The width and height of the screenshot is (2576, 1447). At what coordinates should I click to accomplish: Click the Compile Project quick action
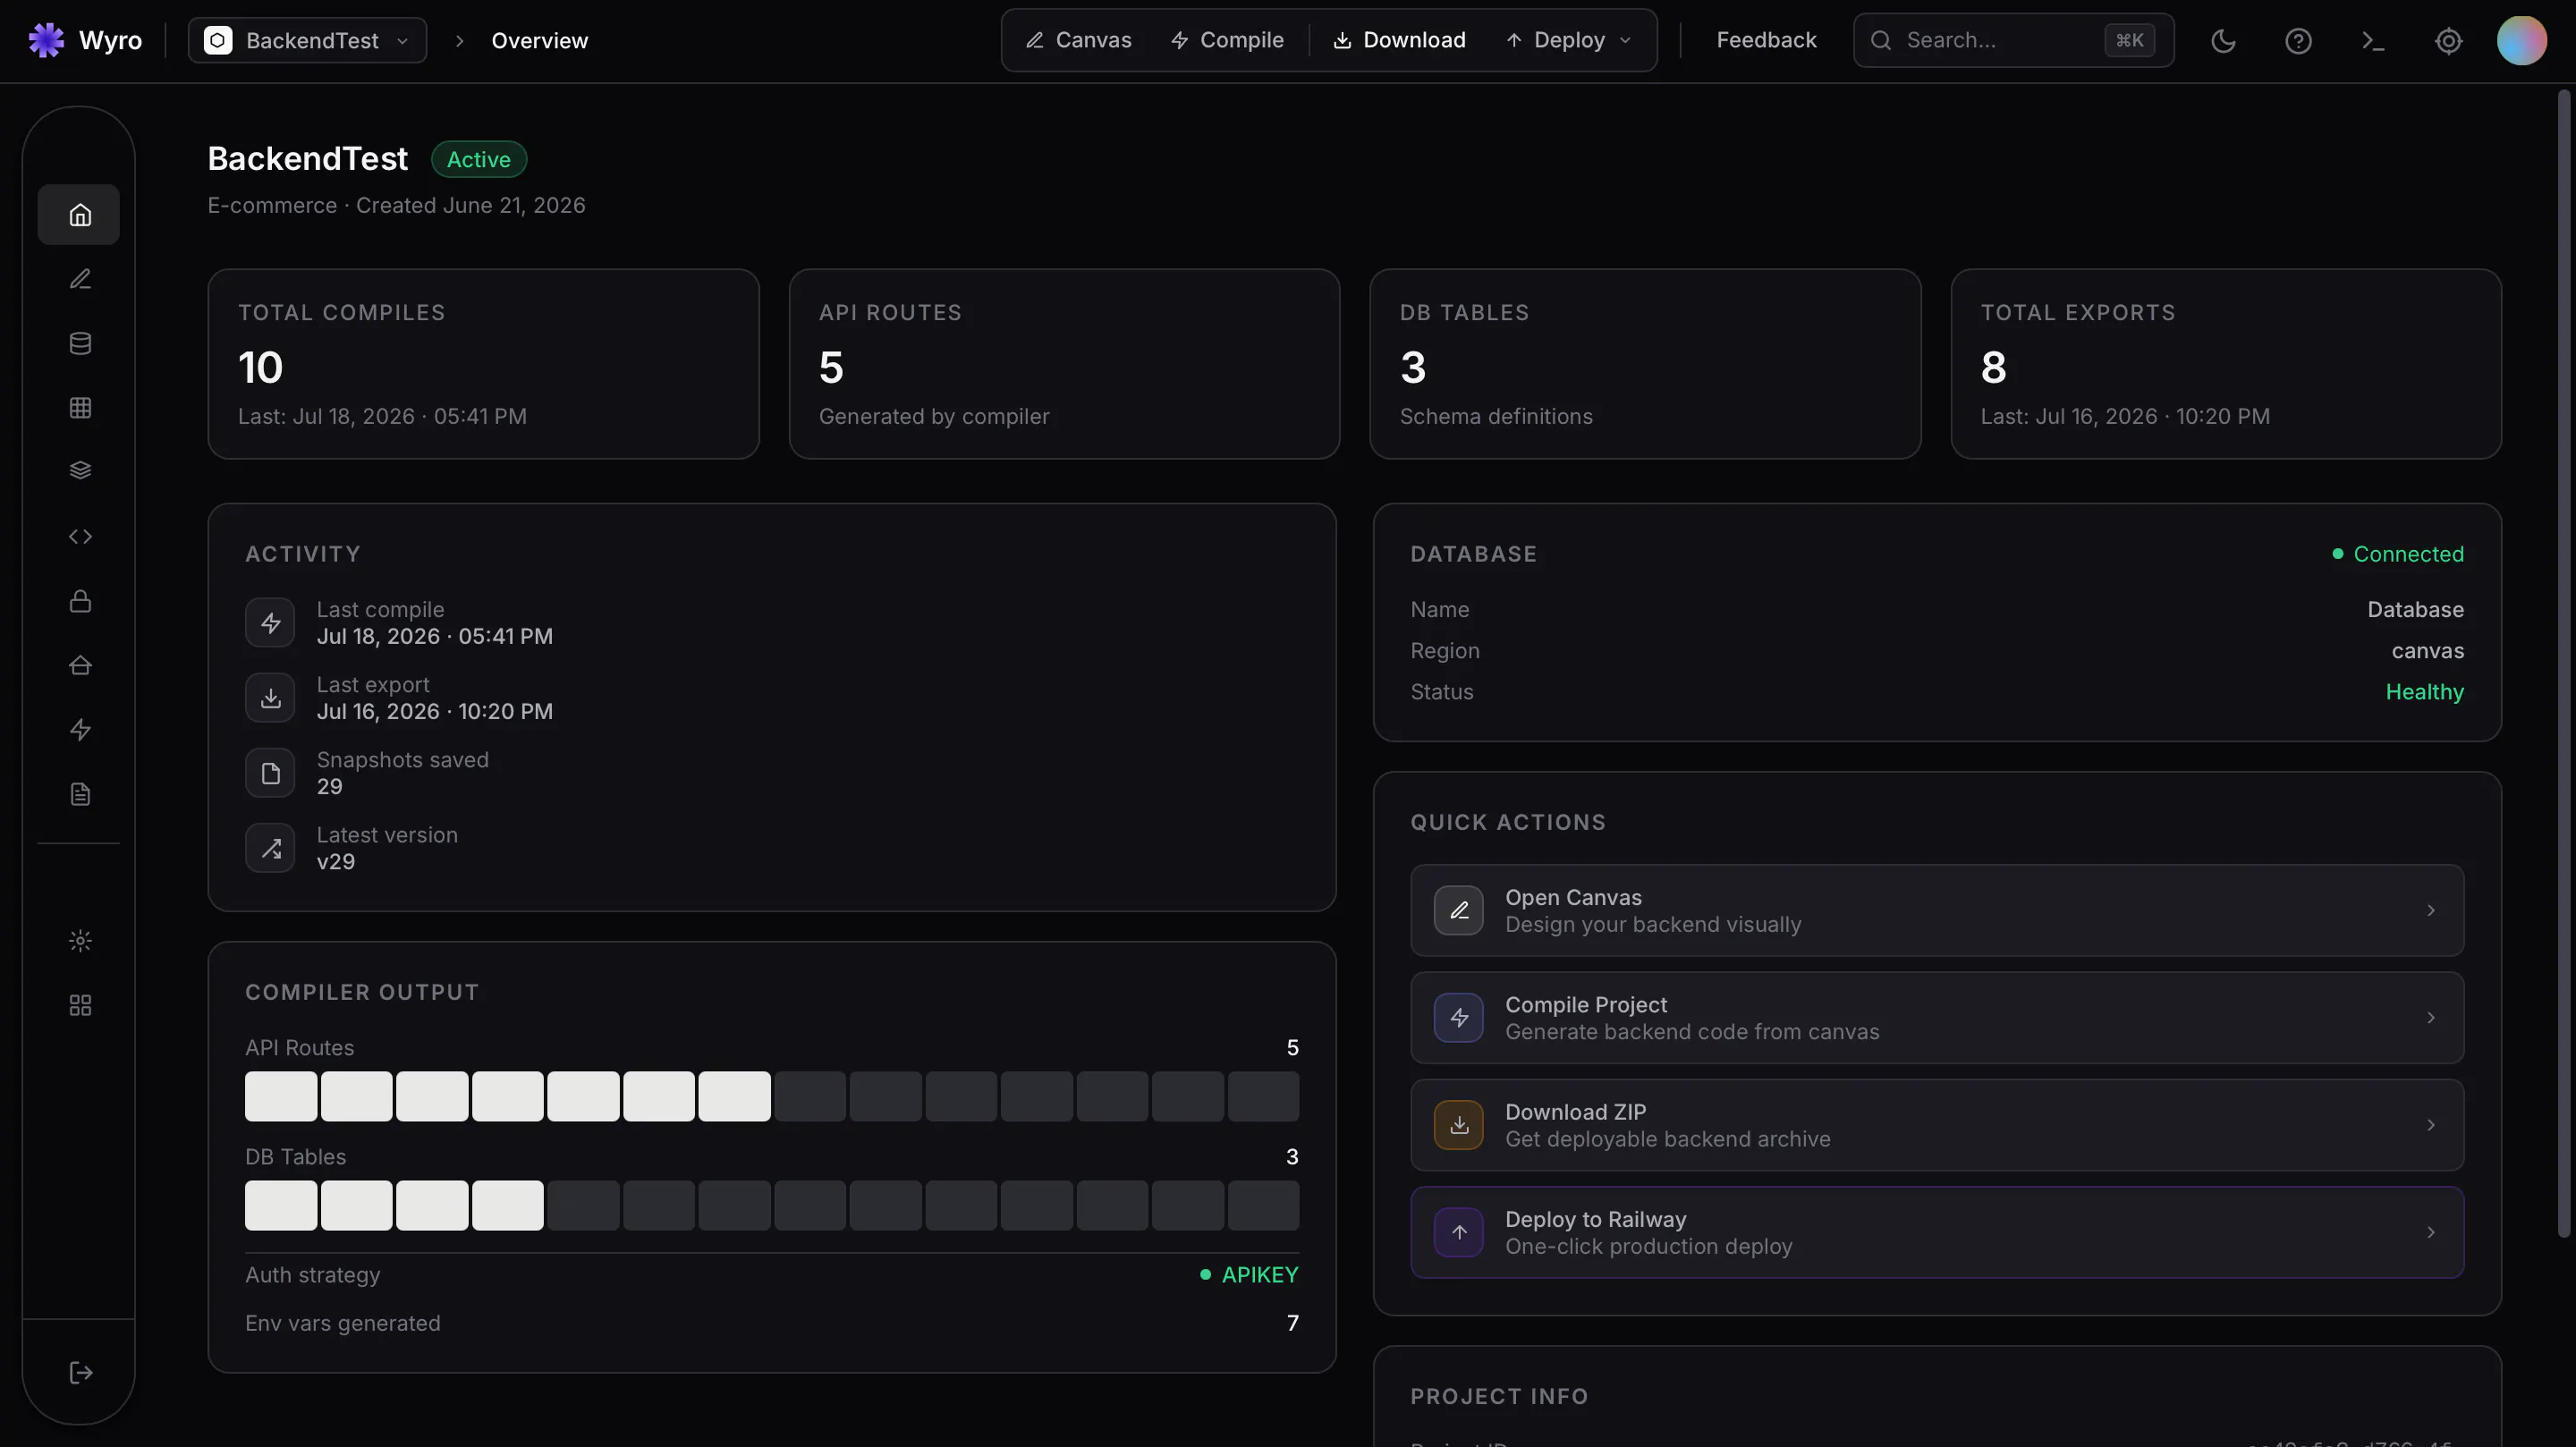tap(1937, 1017)
